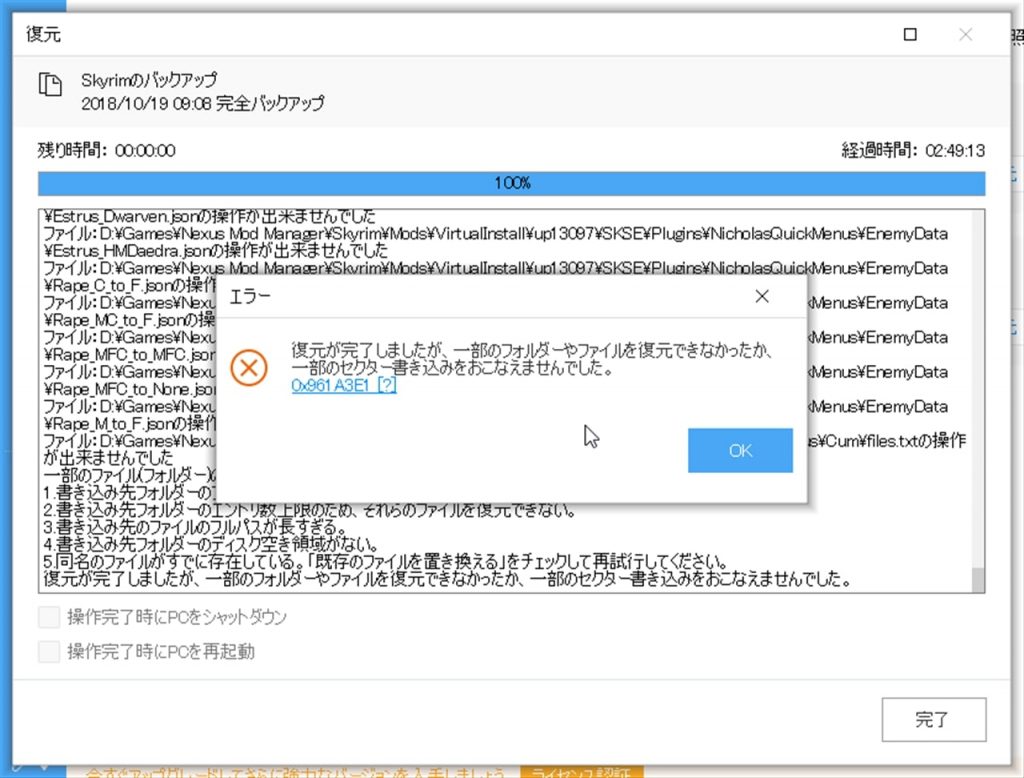
Task: Close the エラー dialog with its X
Action: click(x=762, y=297)
